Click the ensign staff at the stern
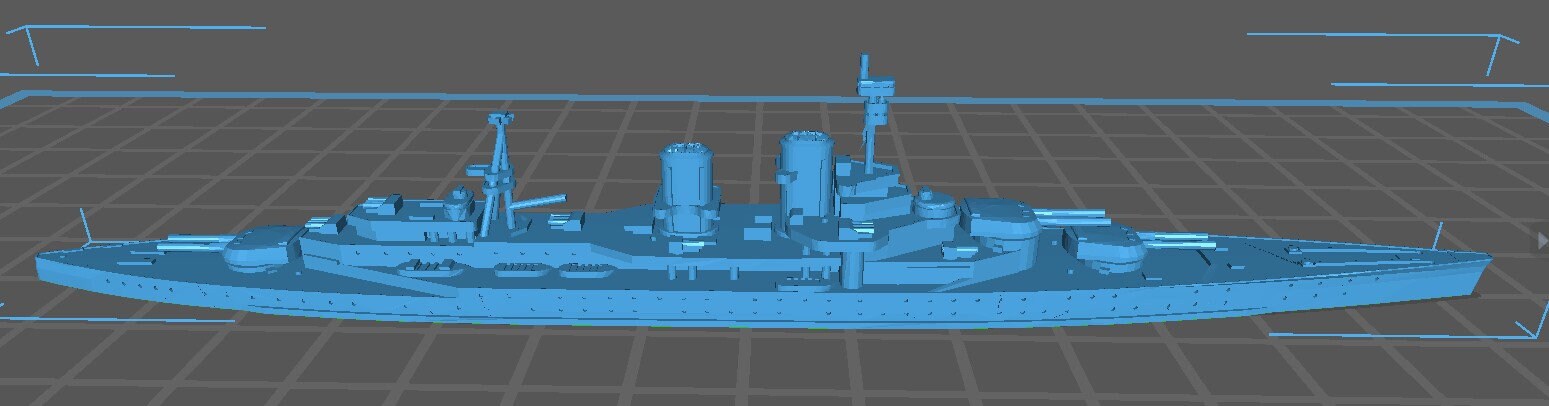 click(x=87, y=225)
